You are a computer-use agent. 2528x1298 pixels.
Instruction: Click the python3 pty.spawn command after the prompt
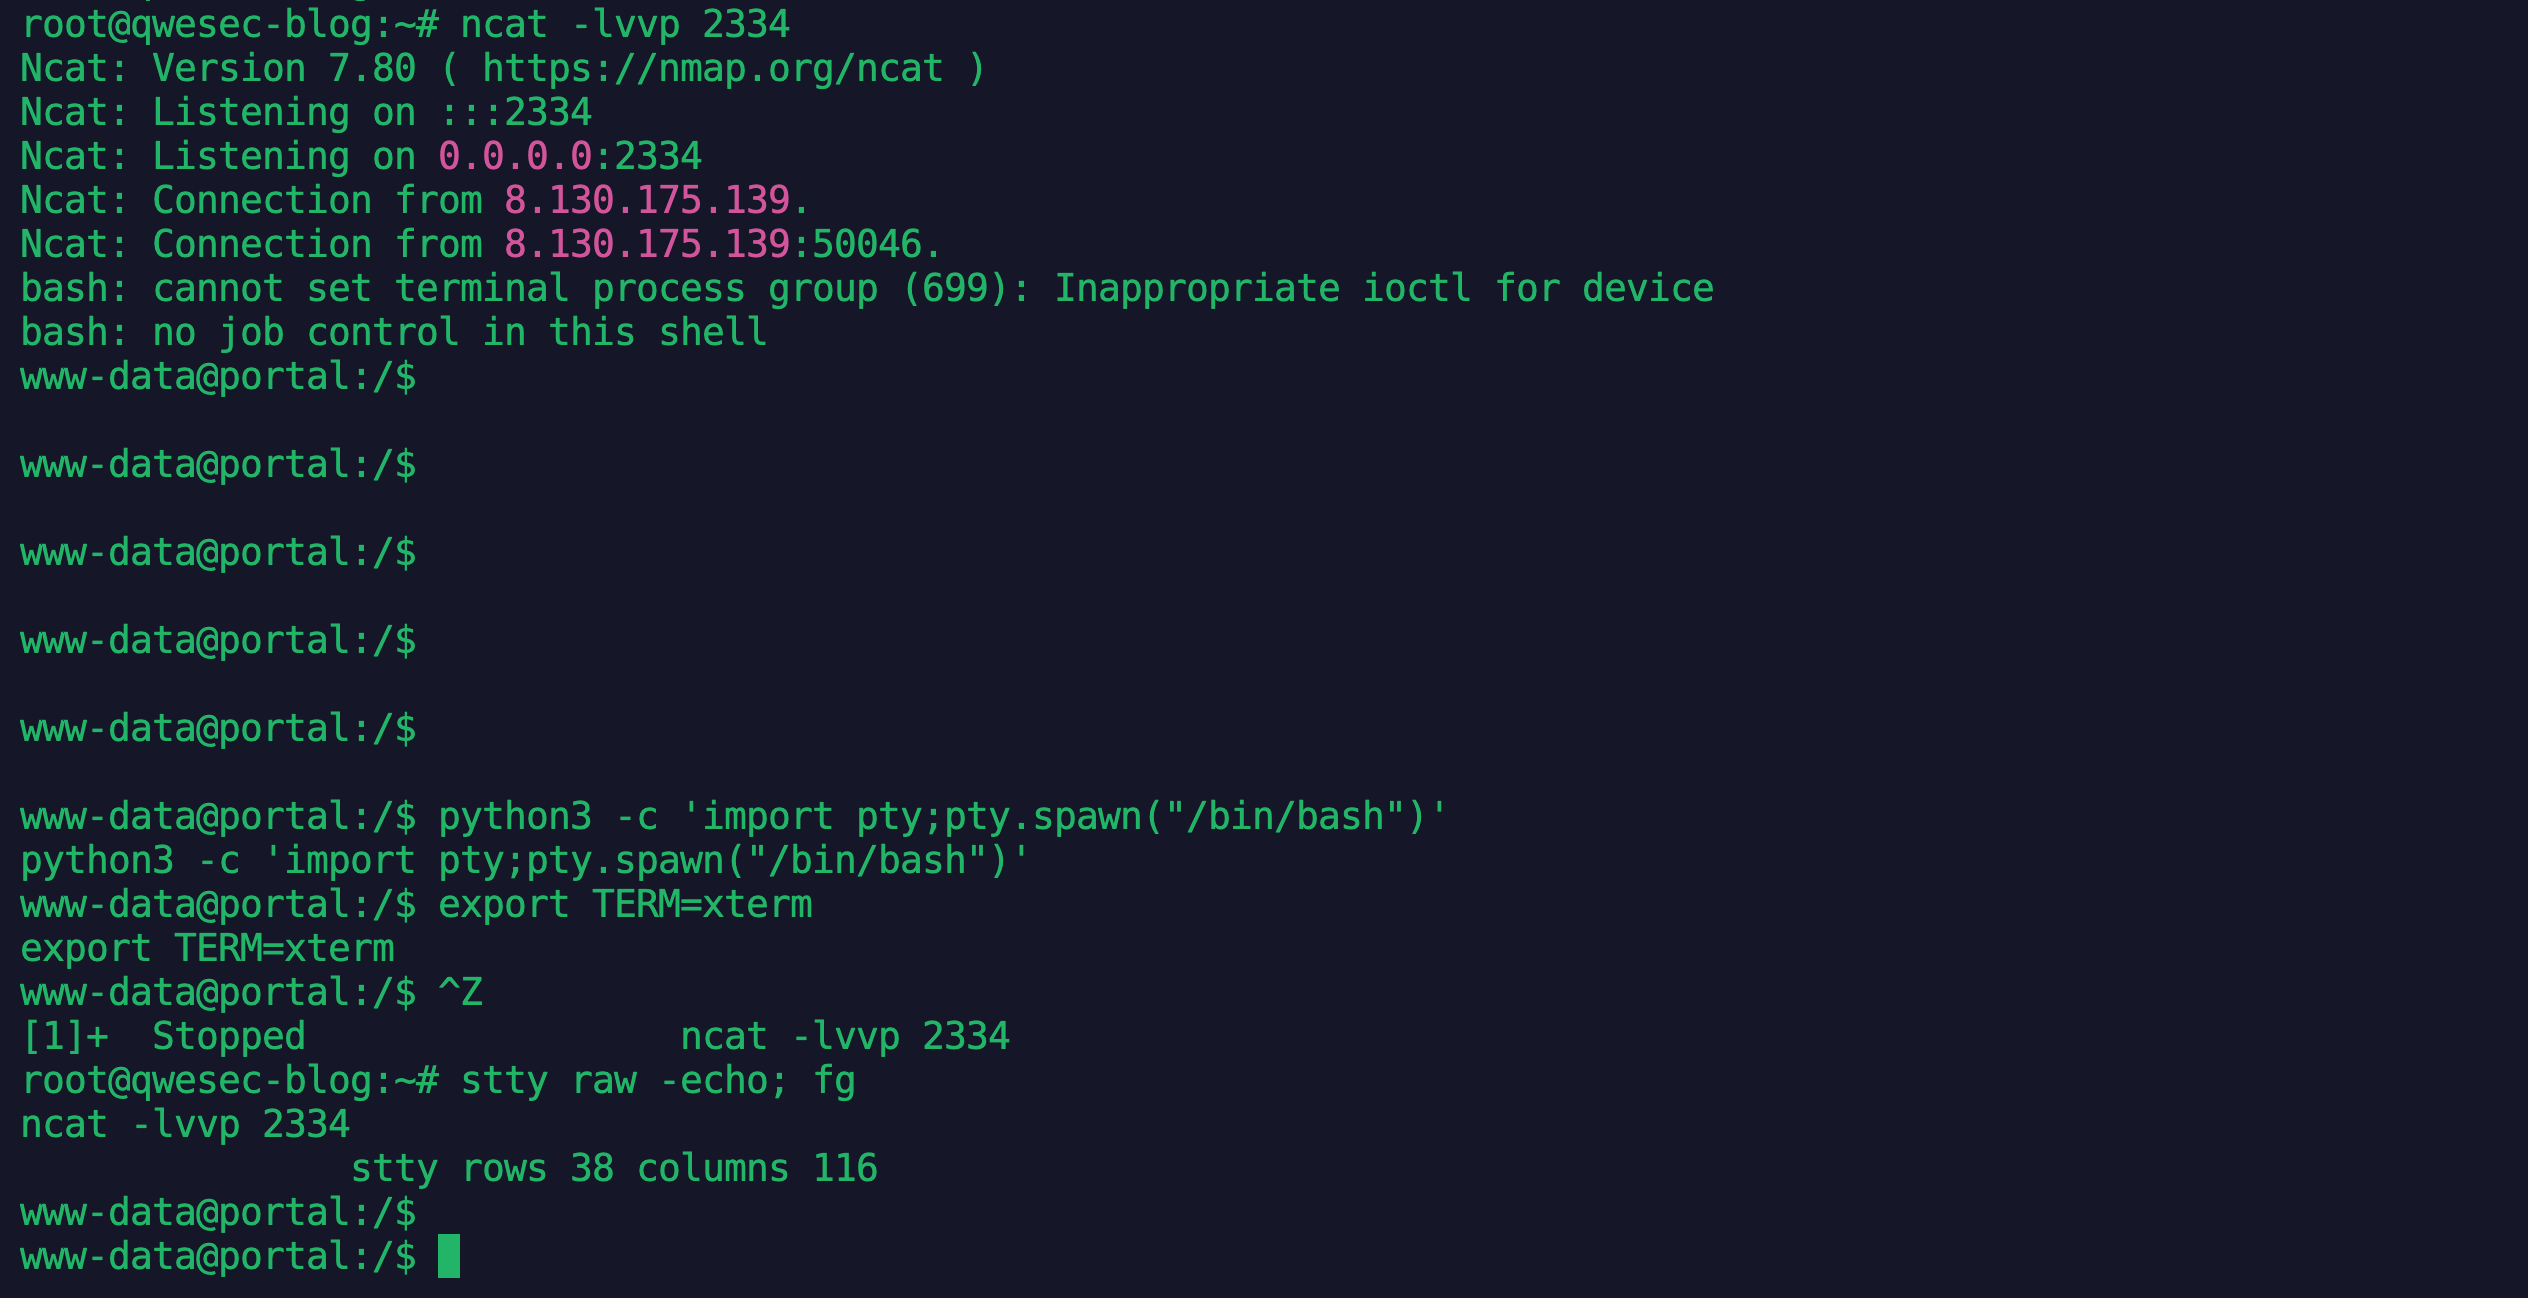(943, 817)
